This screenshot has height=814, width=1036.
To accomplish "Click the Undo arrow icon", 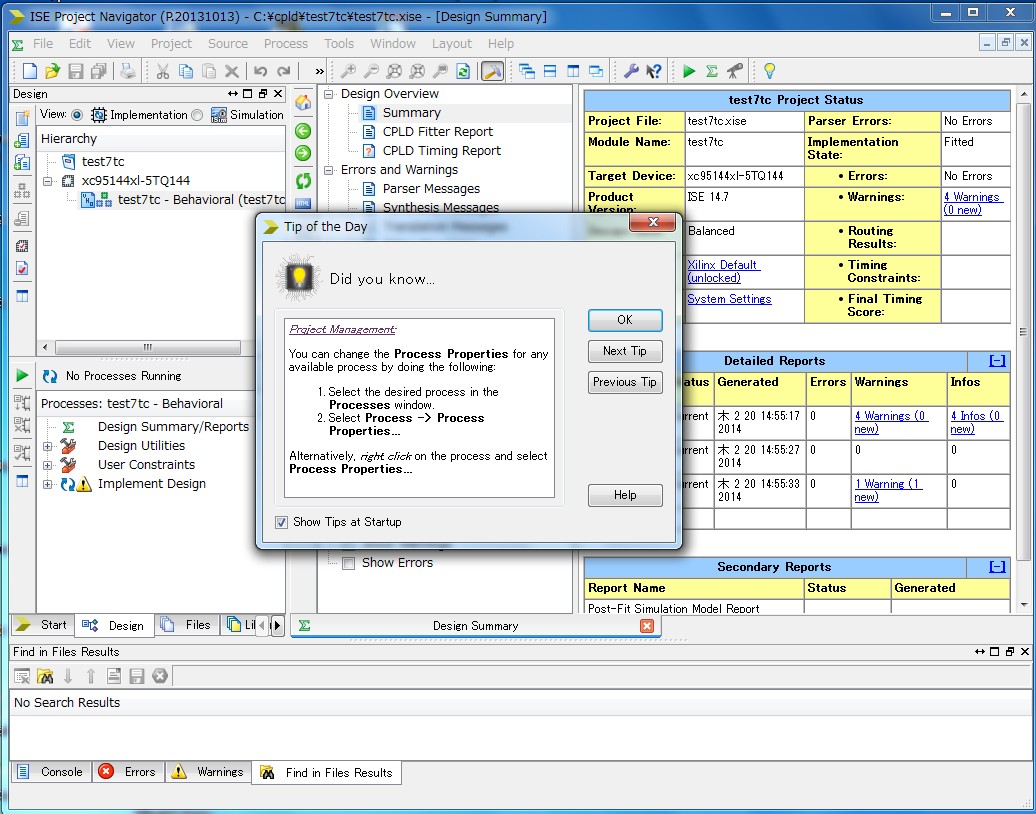I will point(260,71).
